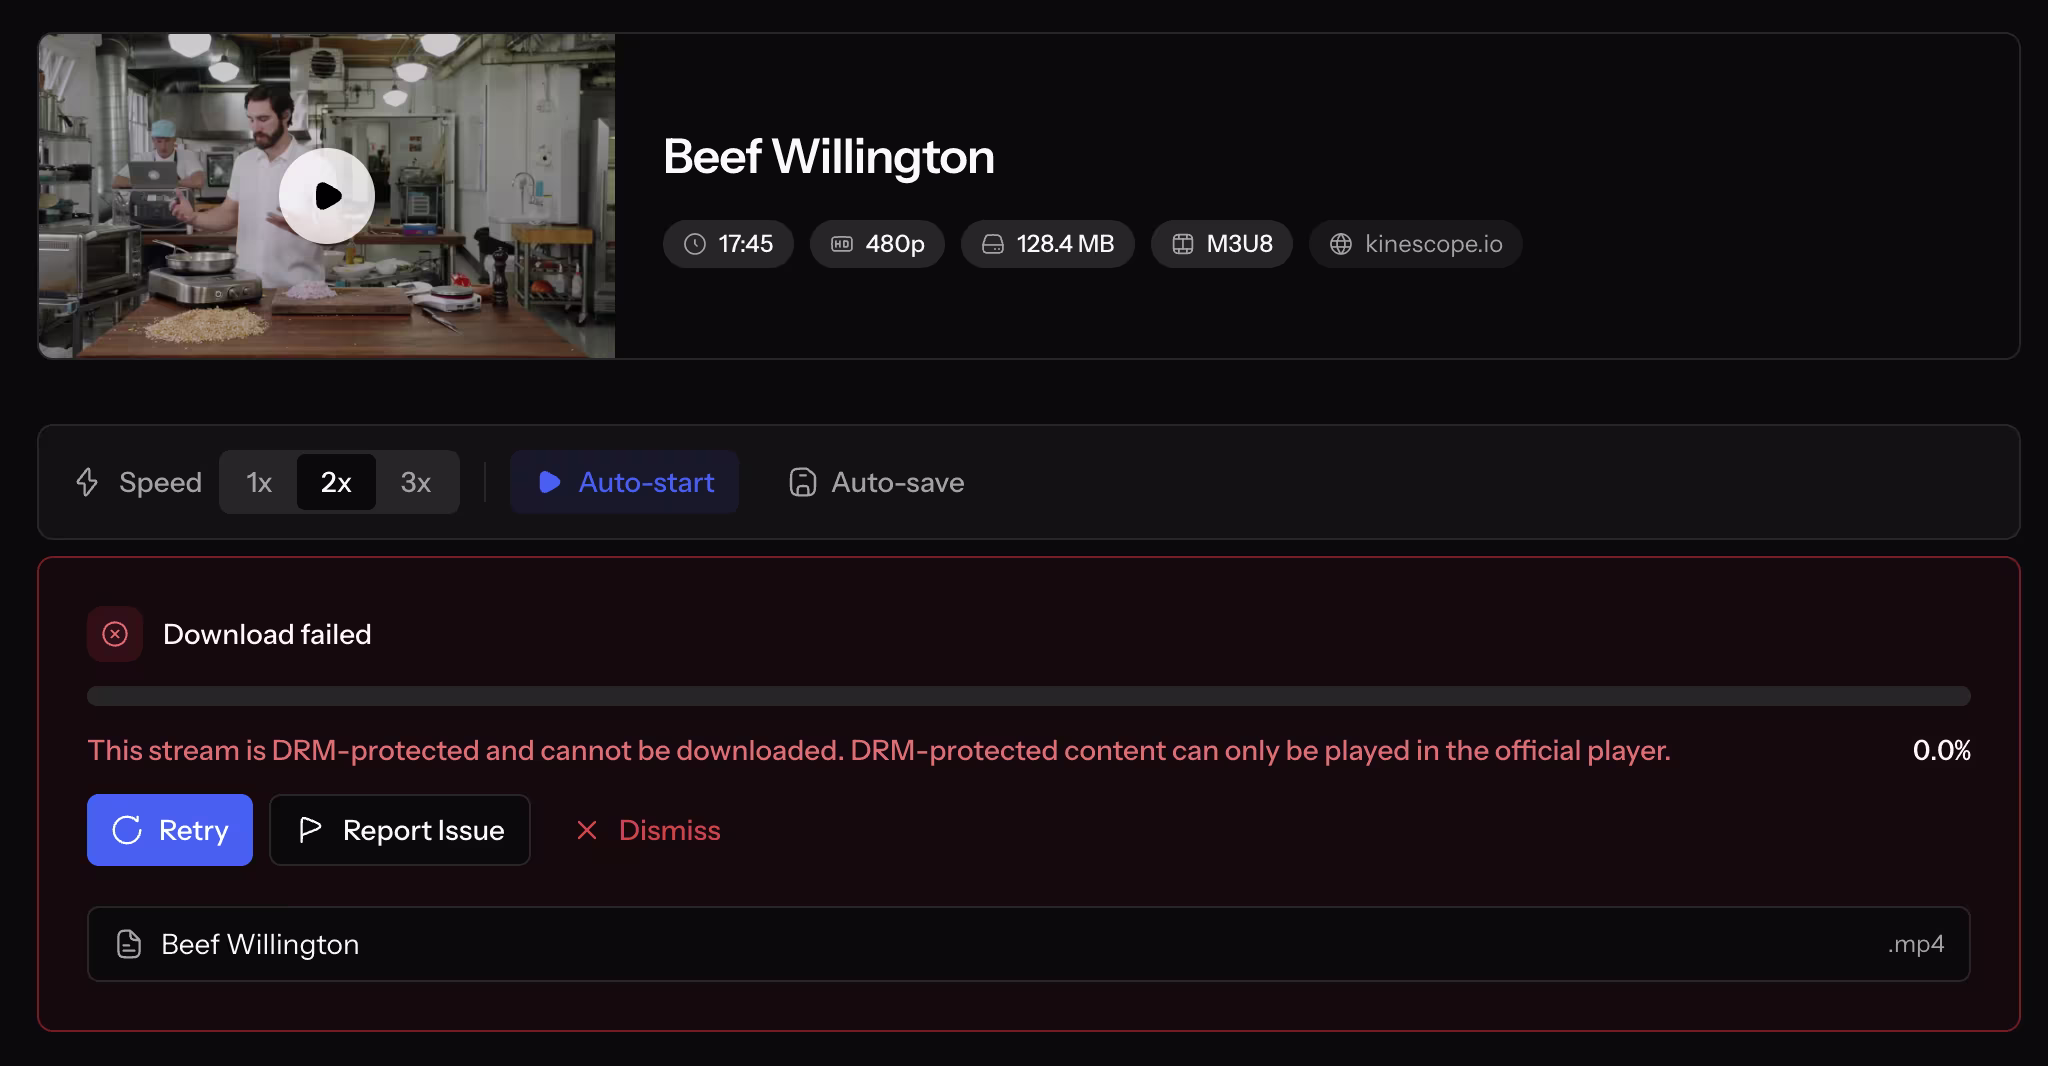The image size is (2048, 1066).
Task: Click the Download failed heading
Action: (x=267, y=634)
